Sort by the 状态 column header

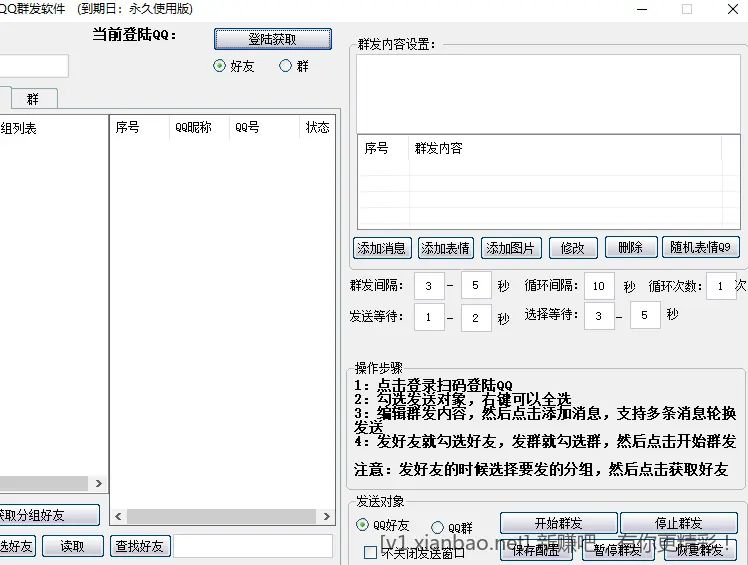pos(317,127)
